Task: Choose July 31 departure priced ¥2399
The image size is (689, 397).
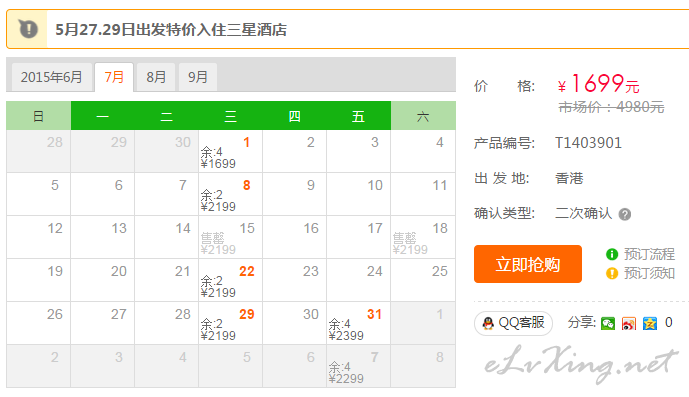Action: coord(359,323)
